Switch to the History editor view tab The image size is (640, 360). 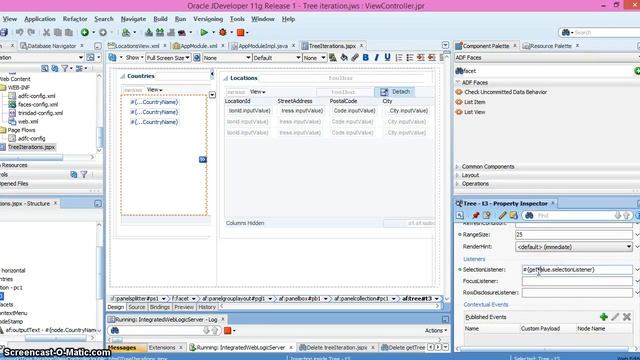(207, 307)
